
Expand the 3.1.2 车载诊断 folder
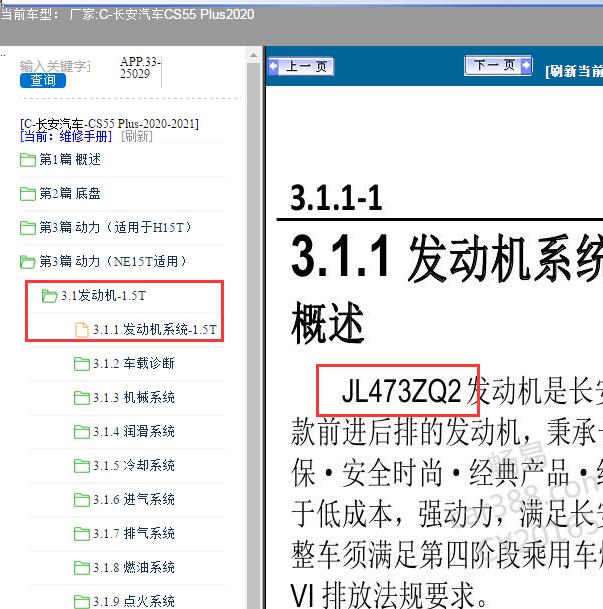134,364
